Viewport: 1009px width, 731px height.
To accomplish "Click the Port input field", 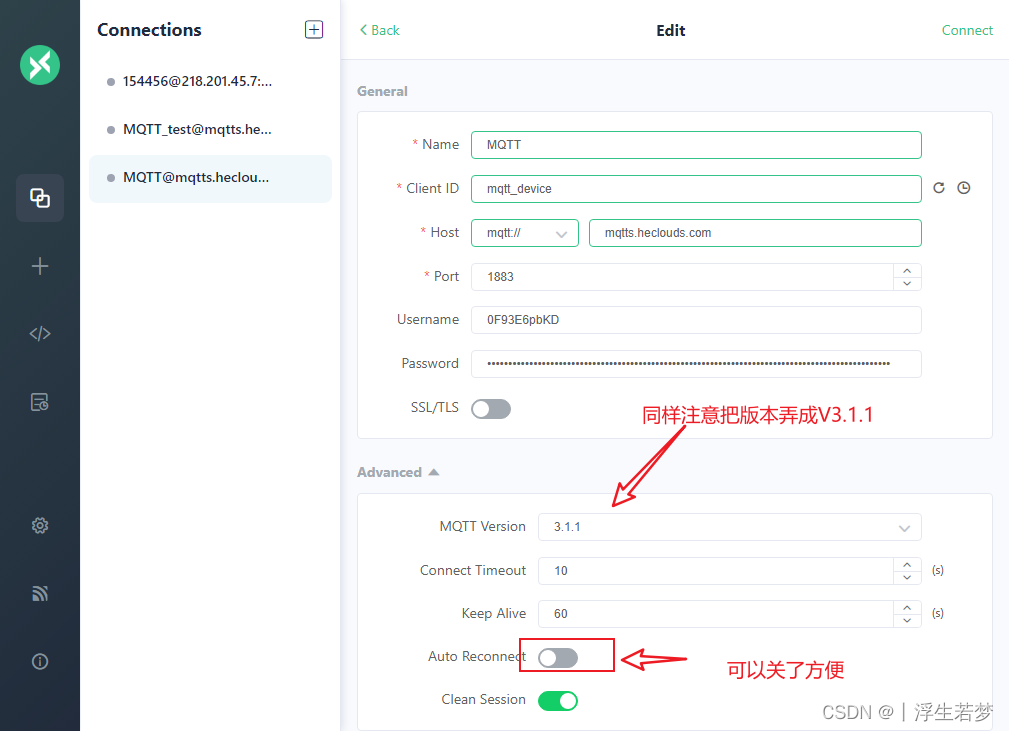I will click(682, 277).
